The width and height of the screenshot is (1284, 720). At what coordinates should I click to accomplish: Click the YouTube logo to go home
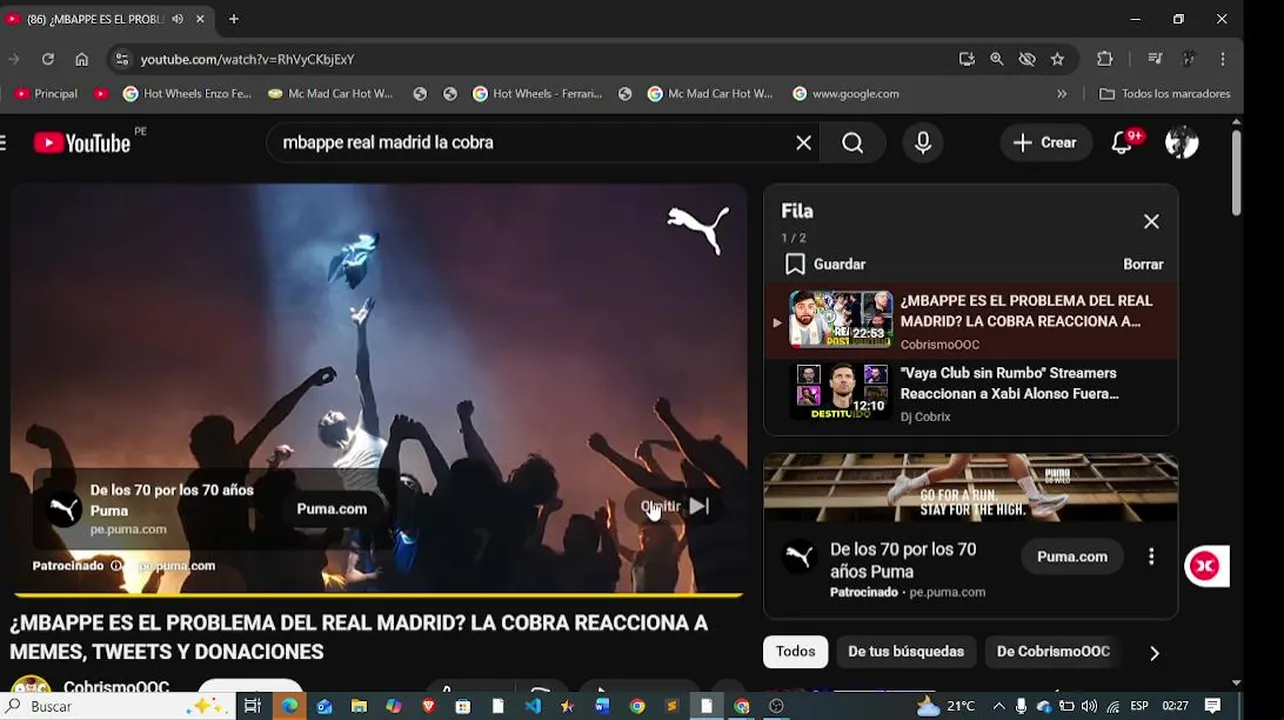click(x=82, y=143)
